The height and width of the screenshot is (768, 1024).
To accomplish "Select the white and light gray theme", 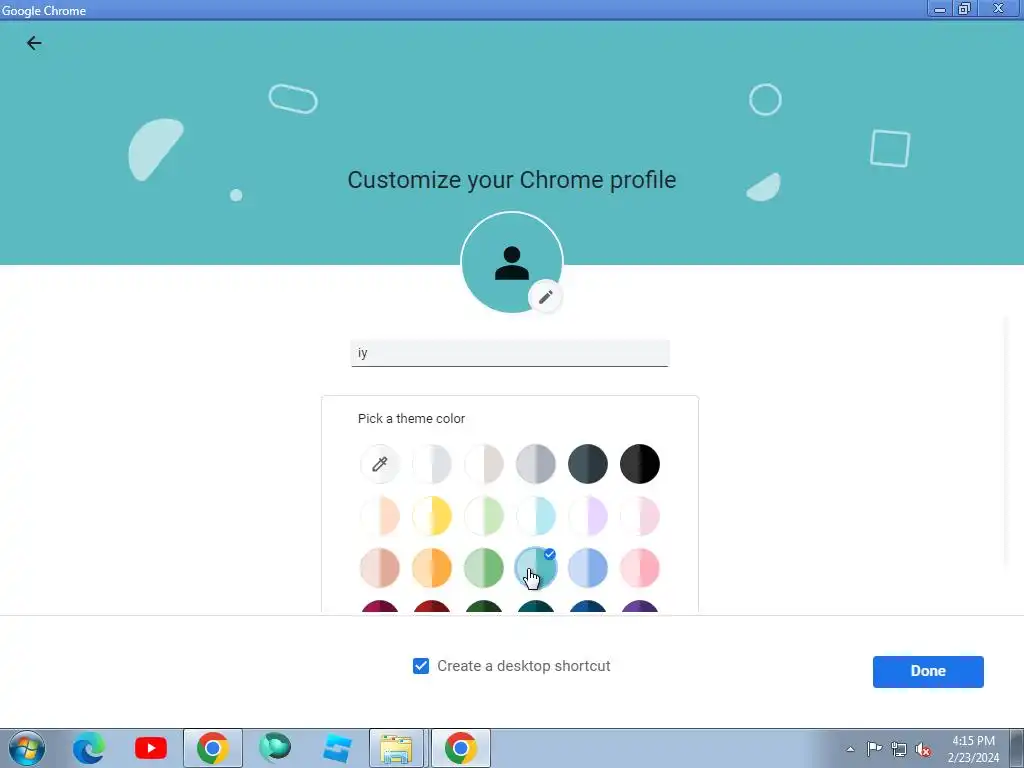I will 432,464.
